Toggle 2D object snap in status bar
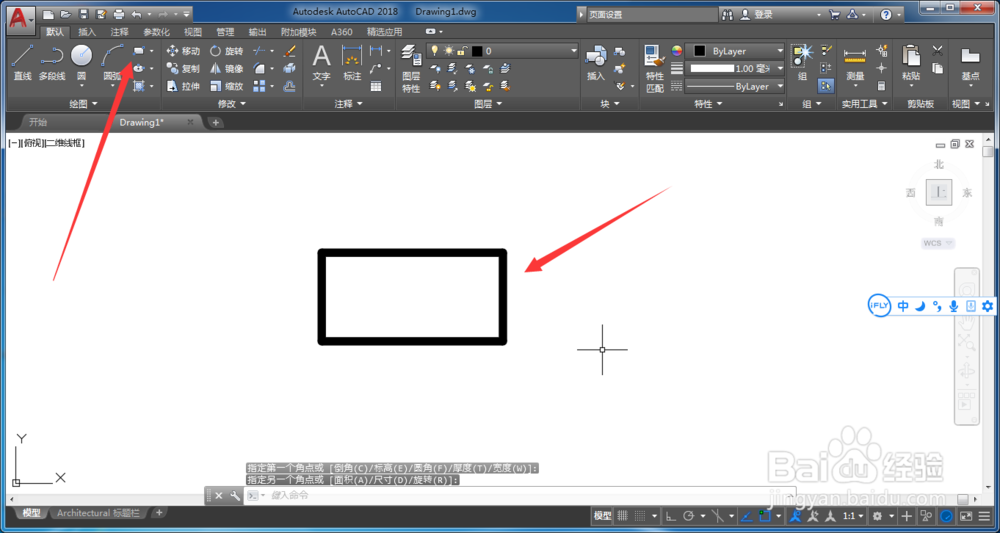This screenshot has height=533, width=1000. 765,516
